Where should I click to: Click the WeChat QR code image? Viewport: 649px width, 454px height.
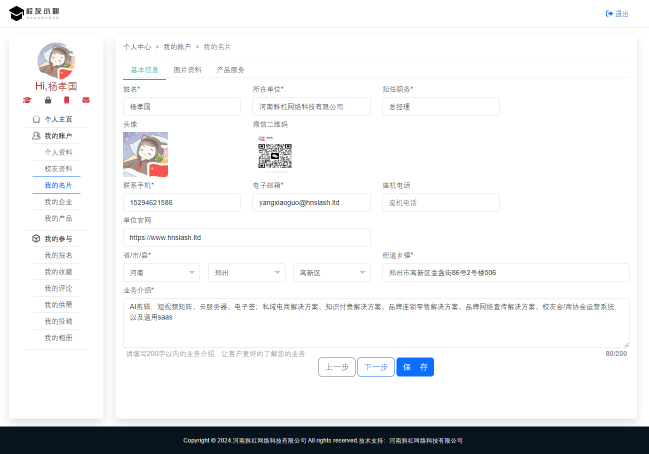click(x=275, y=154)
